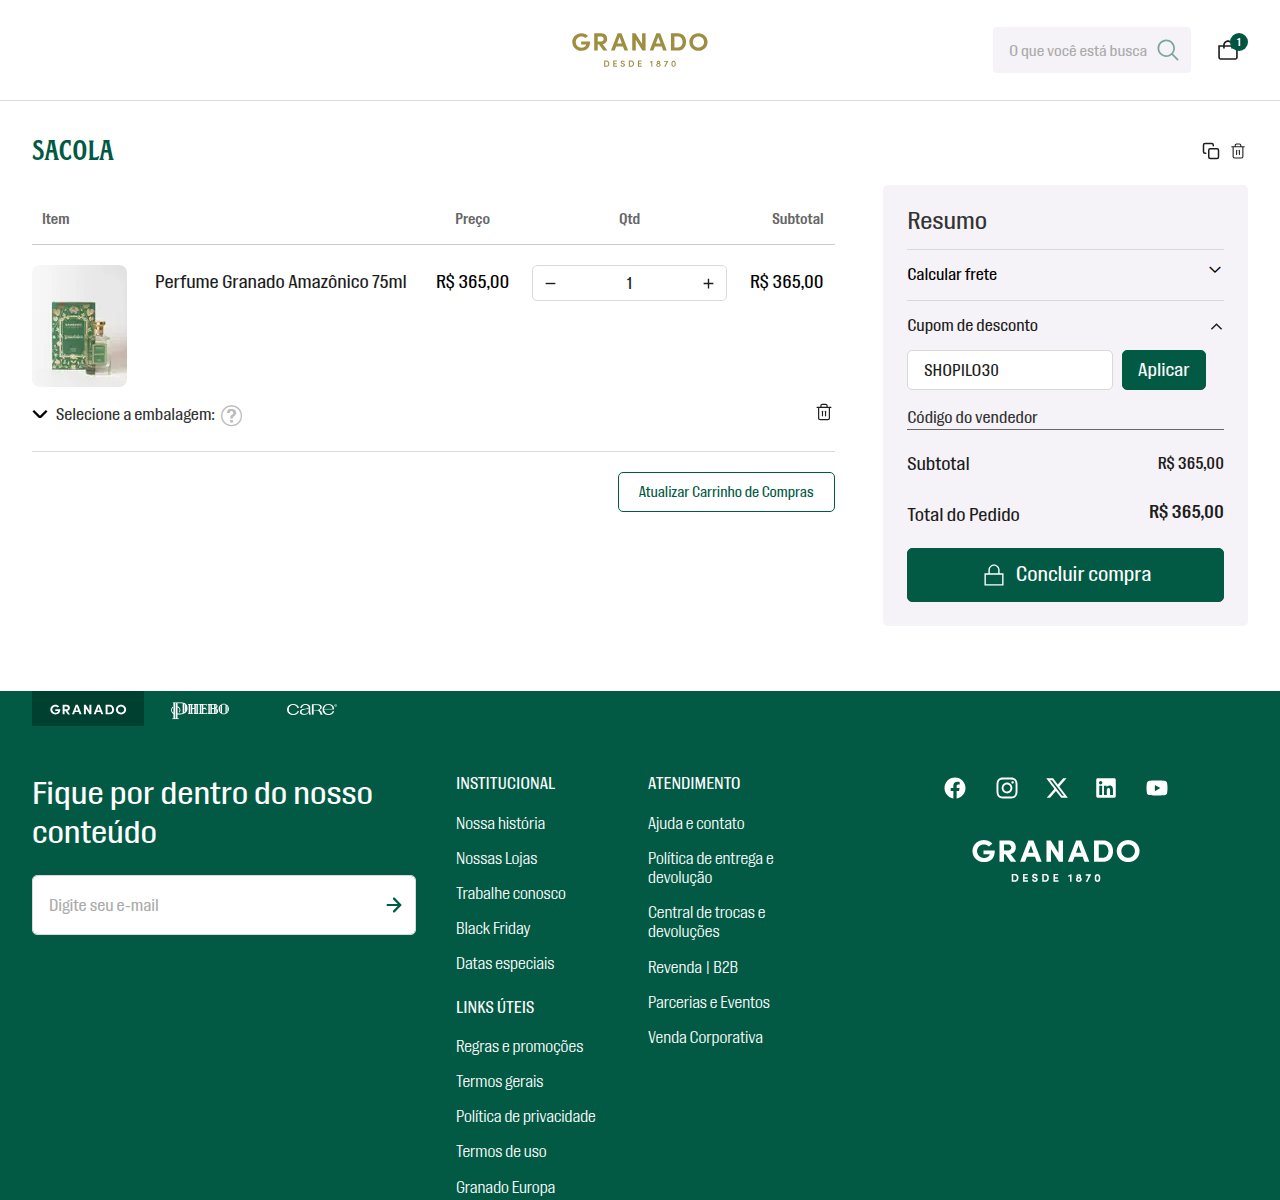
Task: Select the Phebo brand tab
Action: (x=200, y=709)
